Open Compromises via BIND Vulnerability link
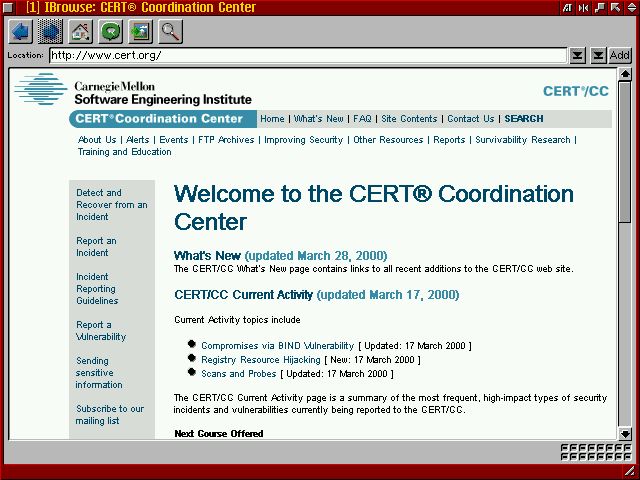 click(x=278, y=346)
